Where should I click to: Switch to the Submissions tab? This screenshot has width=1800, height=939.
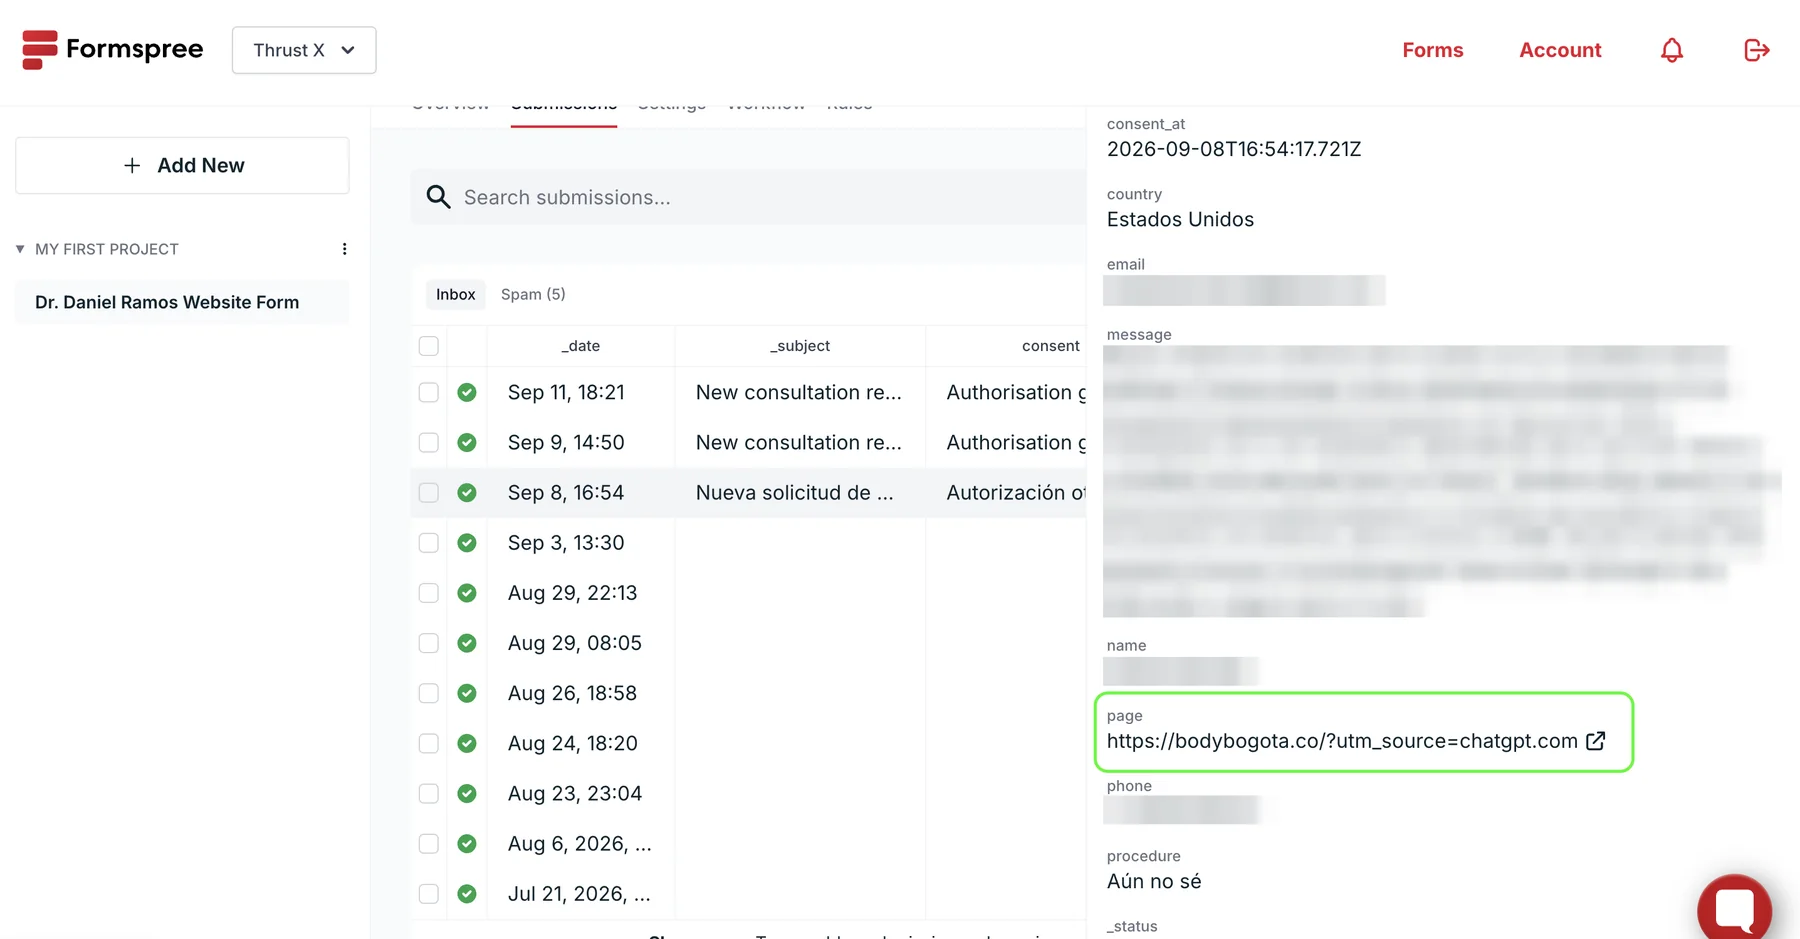coord(564,107)
